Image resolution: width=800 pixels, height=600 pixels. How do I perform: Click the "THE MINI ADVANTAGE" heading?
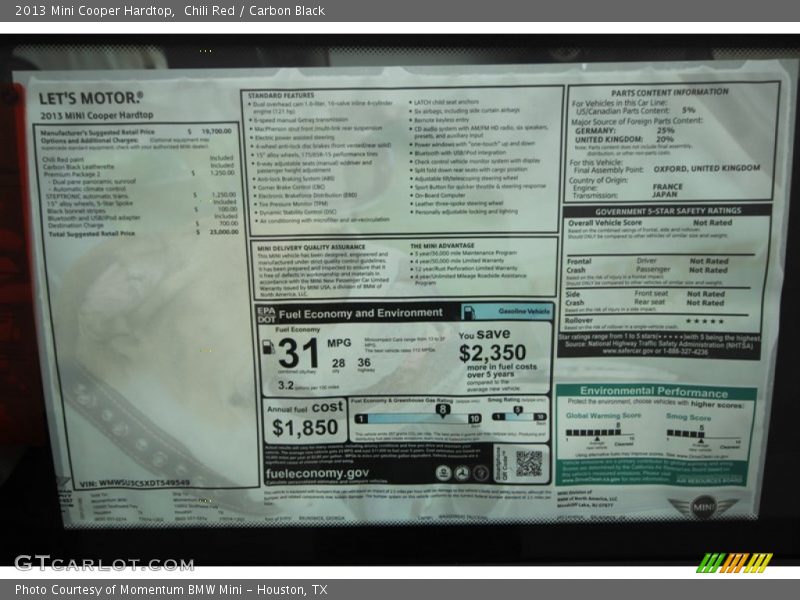[x=442, y=245]
